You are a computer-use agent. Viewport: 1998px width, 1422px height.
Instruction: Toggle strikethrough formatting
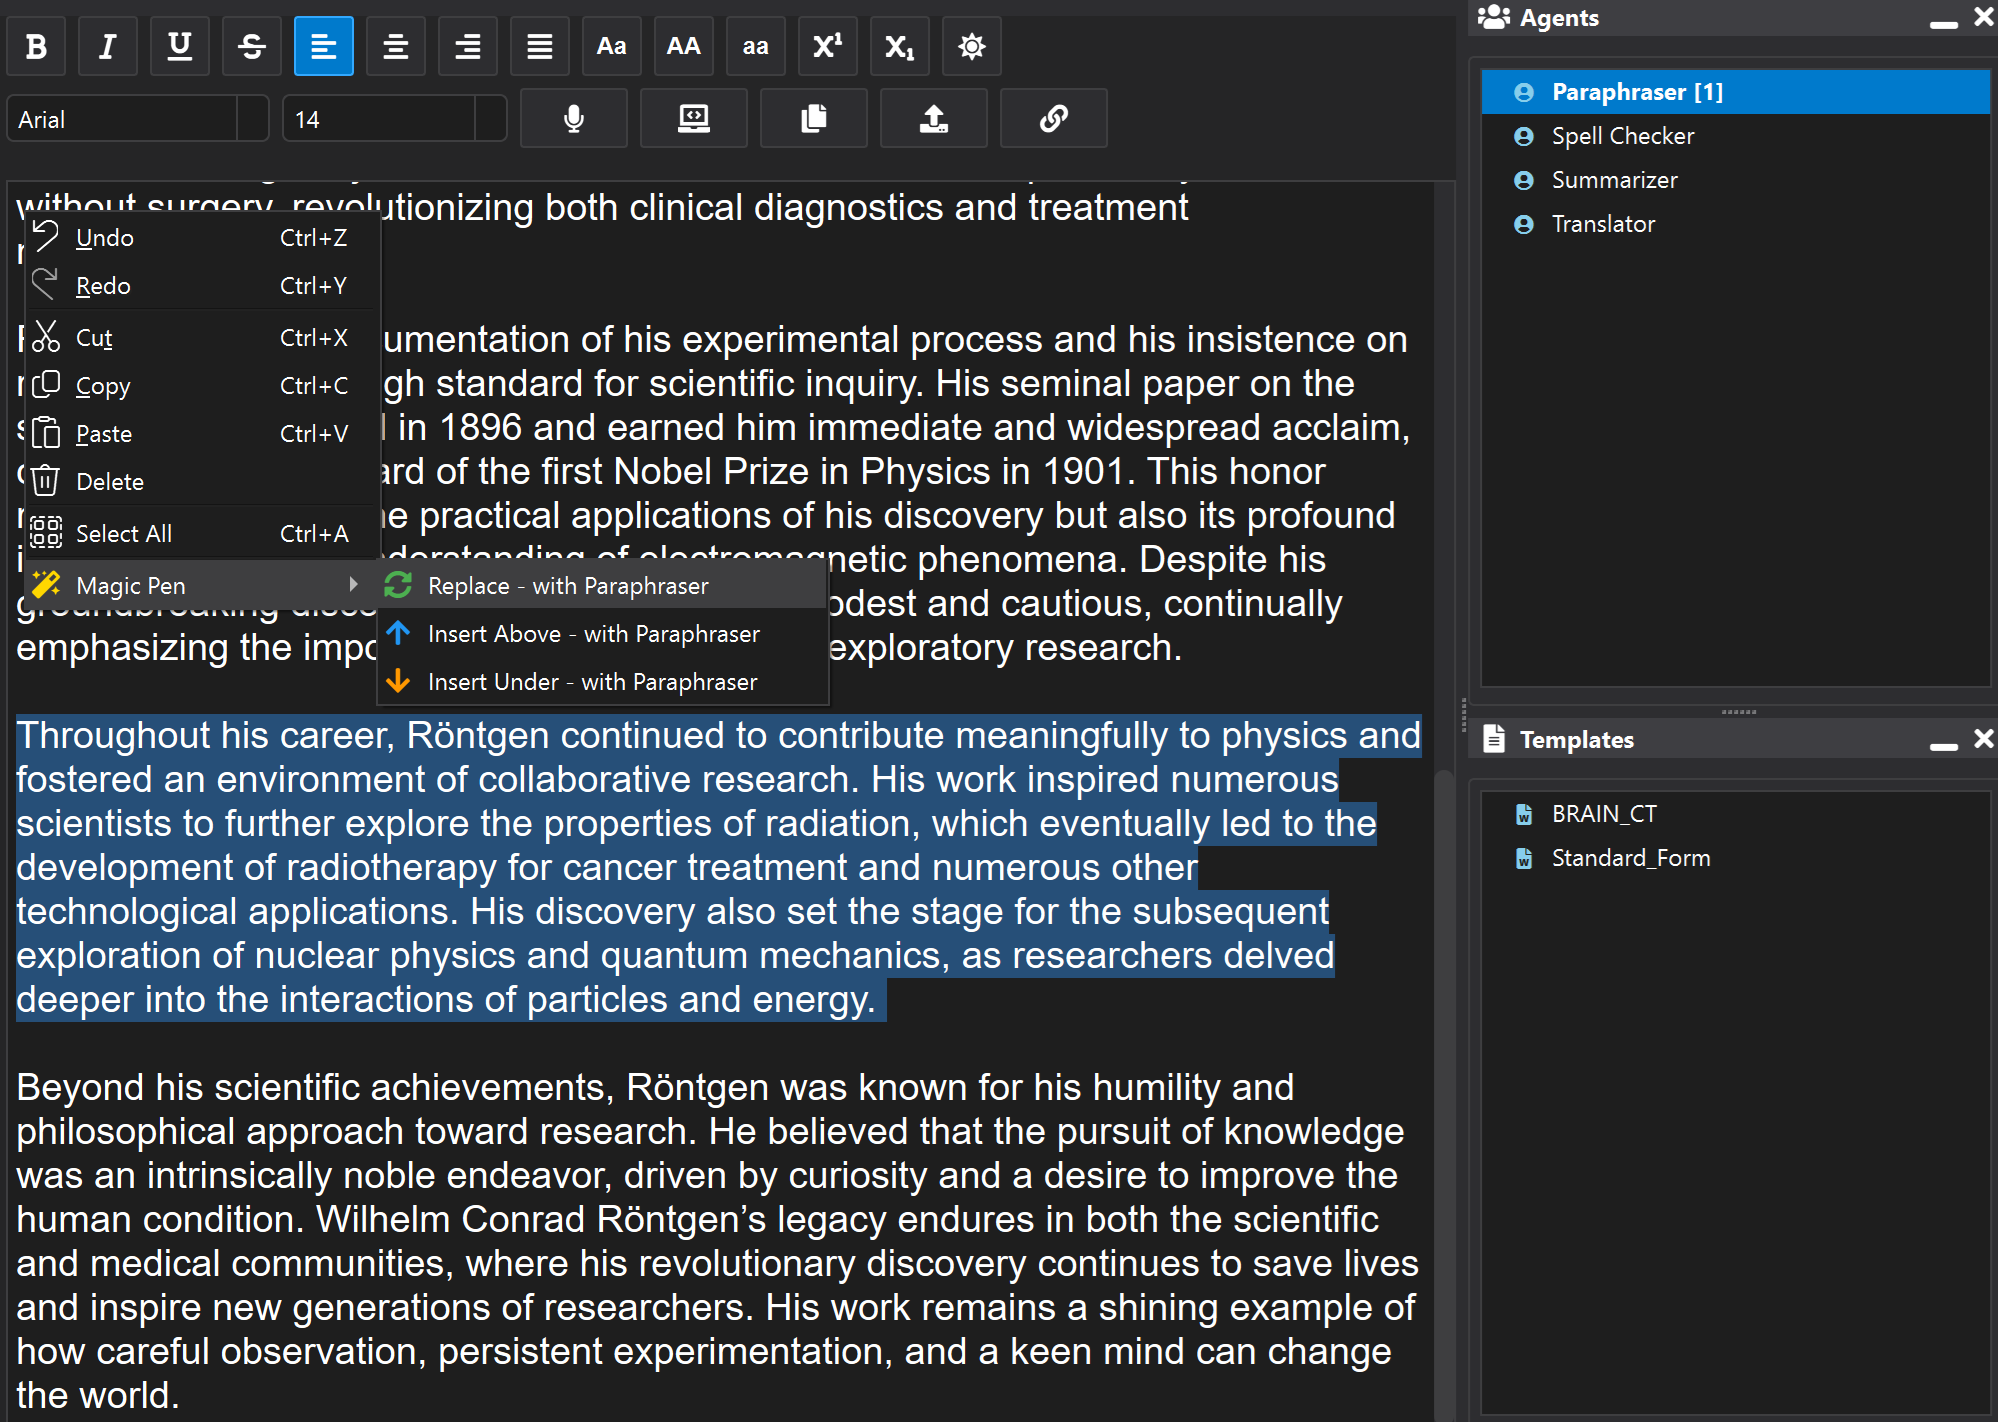(x=252, y=46)
